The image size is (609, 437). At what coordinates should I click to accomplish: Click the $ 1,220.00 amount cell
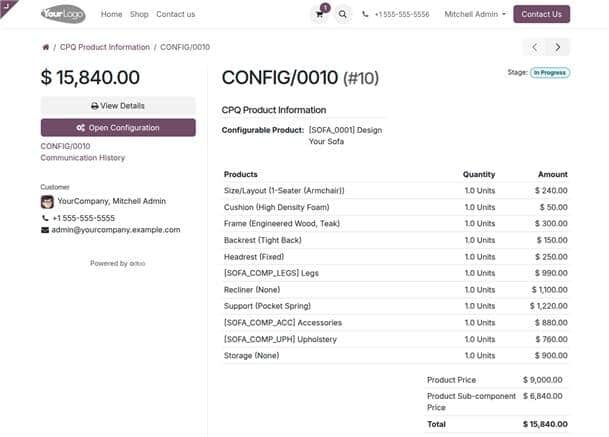(x=548, y=306)
